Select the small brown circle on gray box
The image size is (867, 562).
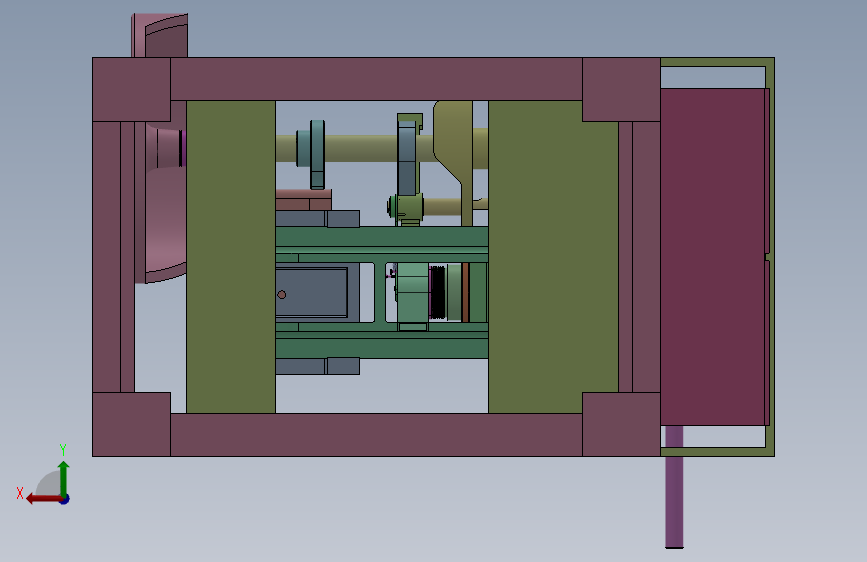(281, 295)
